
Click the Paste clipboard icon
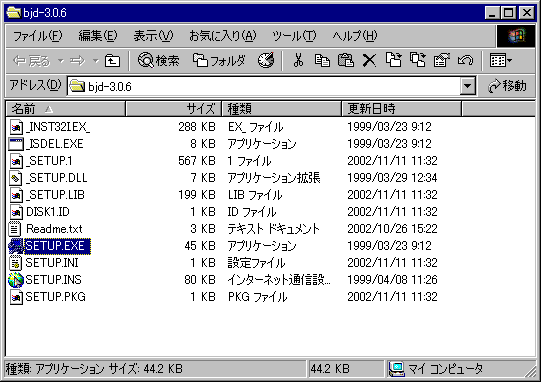coord(346,60)
